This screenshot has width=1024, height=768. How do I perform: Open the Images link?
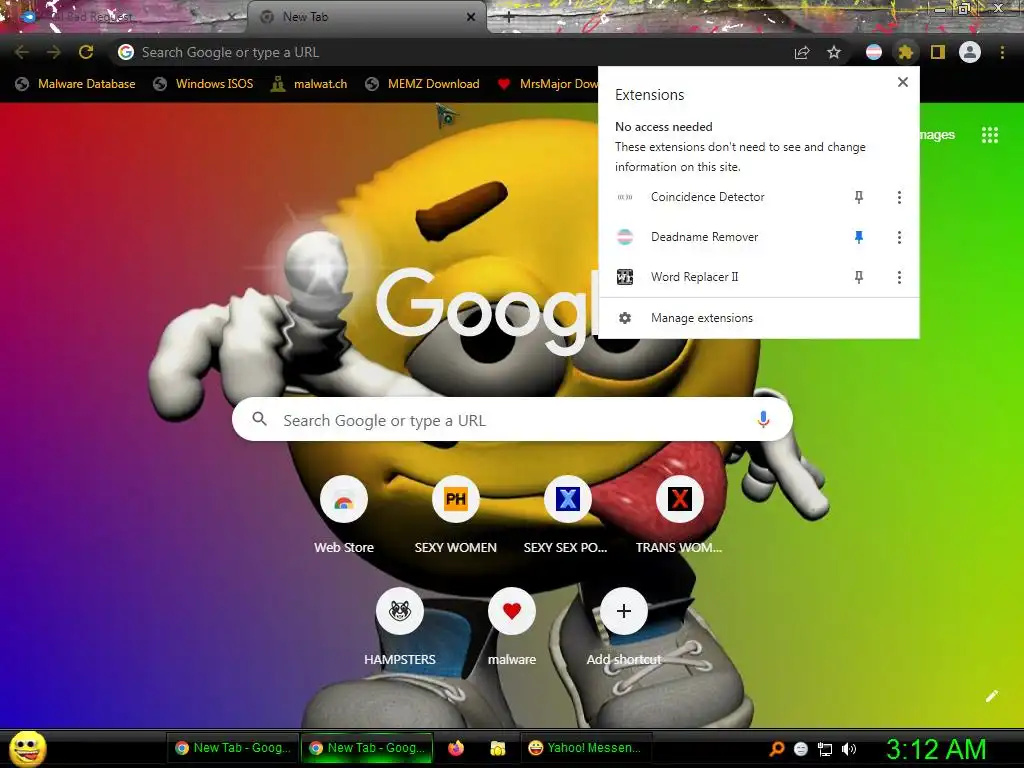(x=937, y=135)
